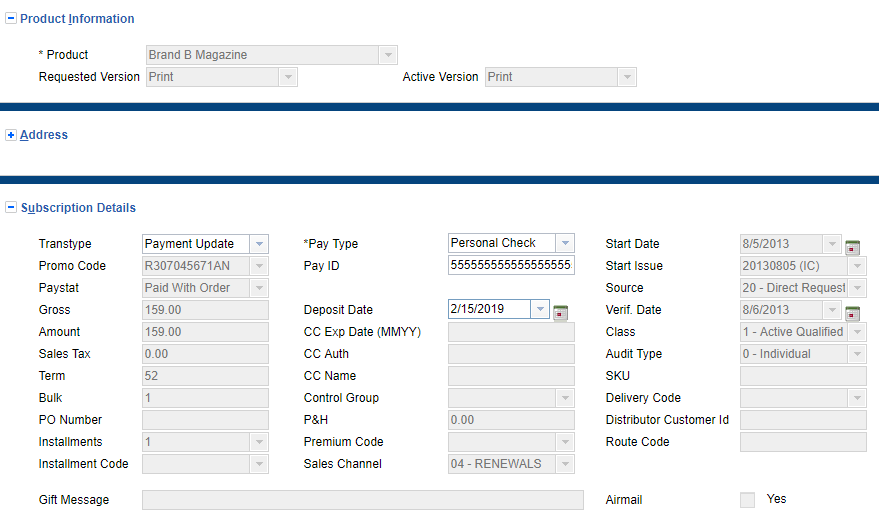Collapse the Subscription Details section

point(11,208)
